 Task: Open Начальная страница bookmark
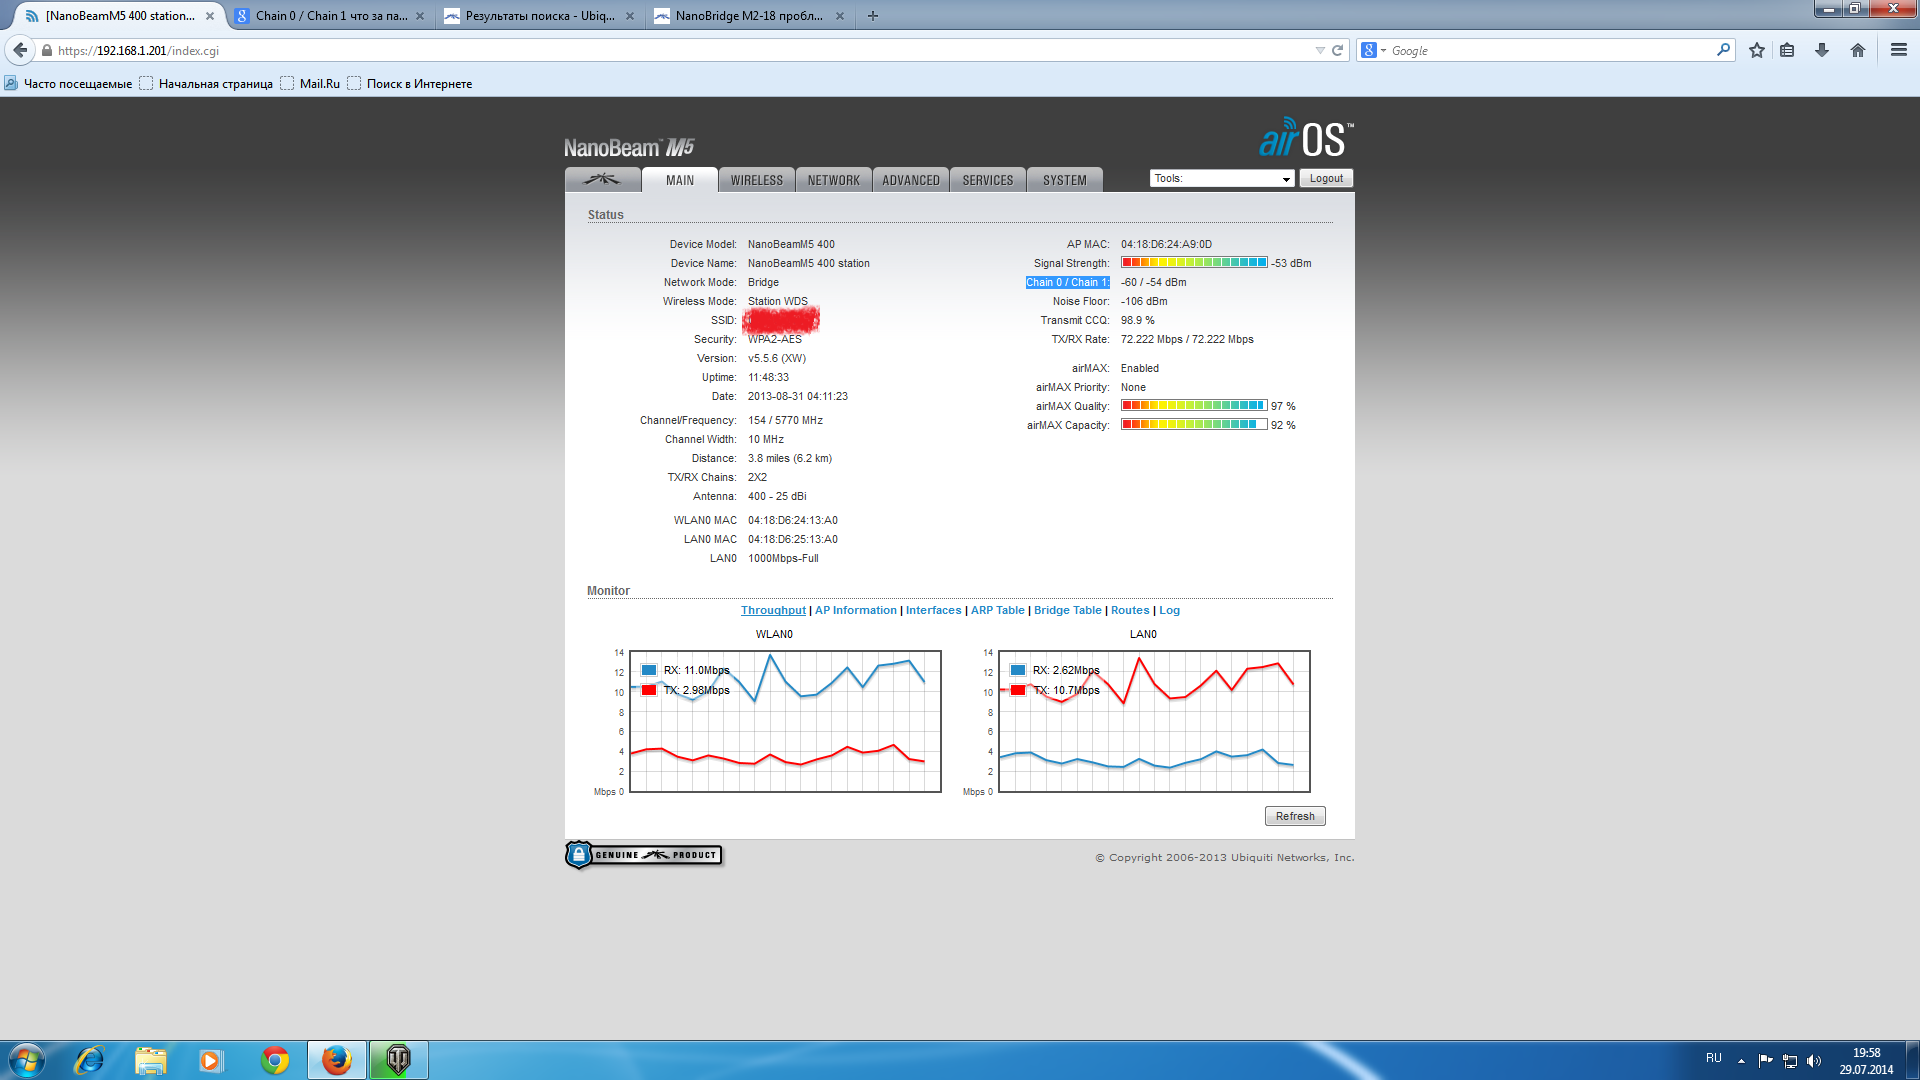[206, 84]
